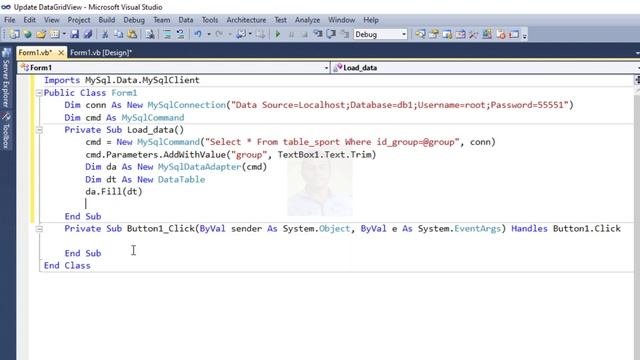
Task: Click the cmd.Parameters.AddWithValue code line
Action: tap(231, 155)
